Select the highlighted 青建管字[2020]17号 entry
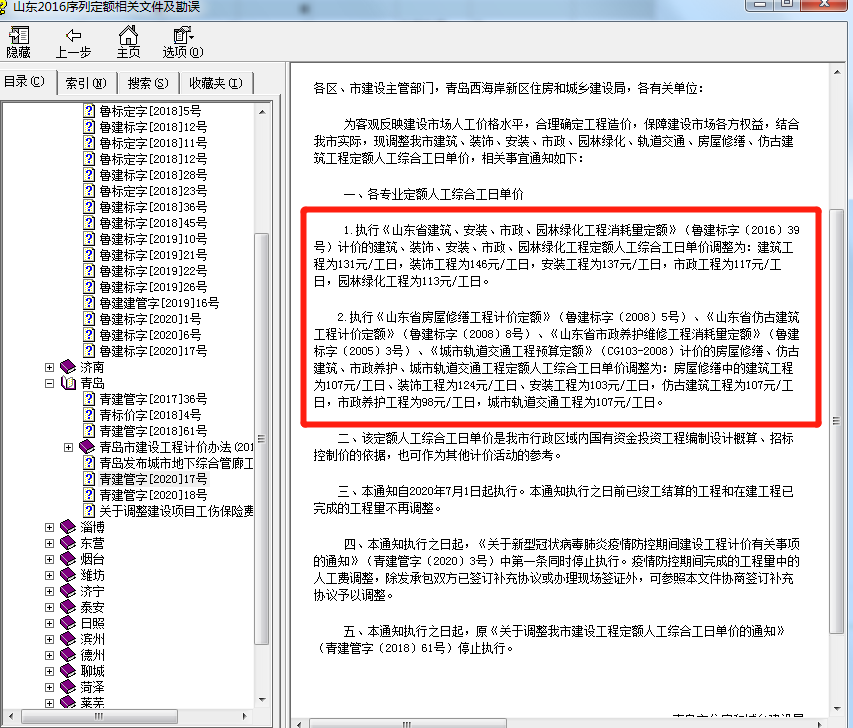853x728 pixels. 153,479
